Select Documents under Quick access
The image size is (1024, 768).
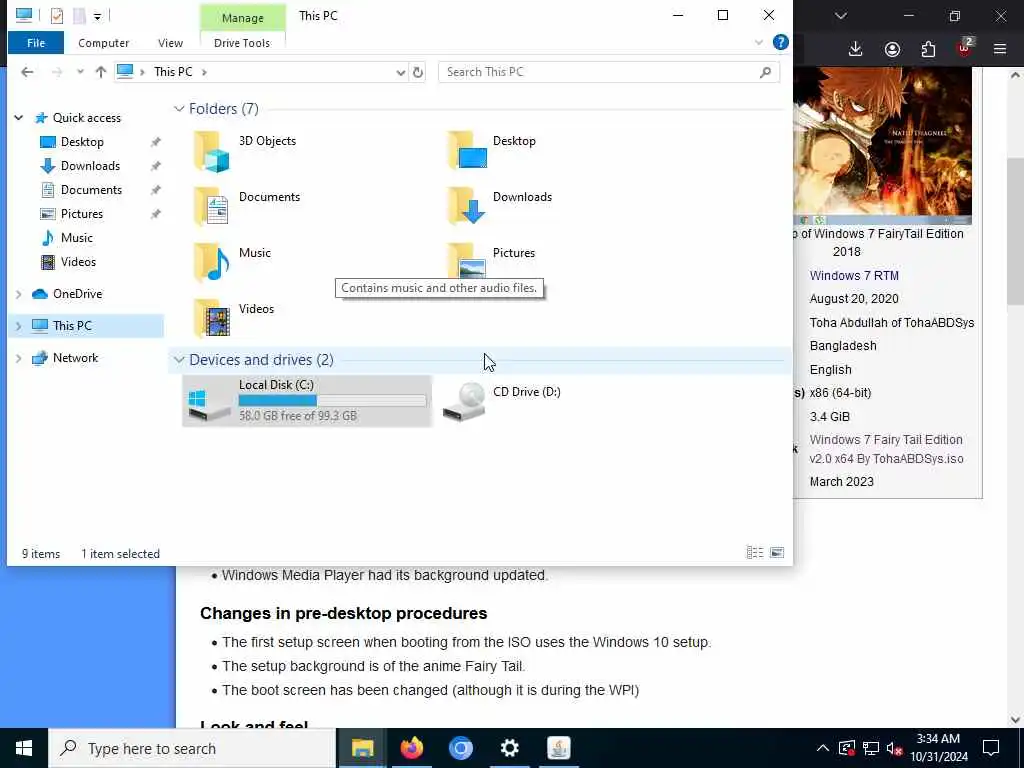pyautogui.click(x=91, y=190)
